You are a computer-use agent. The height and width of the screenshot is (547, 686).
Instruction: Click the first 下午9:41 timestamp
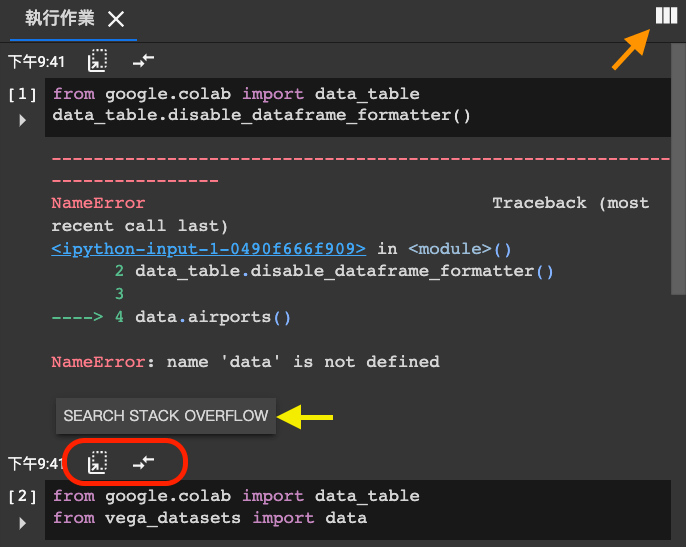[37, 62]
